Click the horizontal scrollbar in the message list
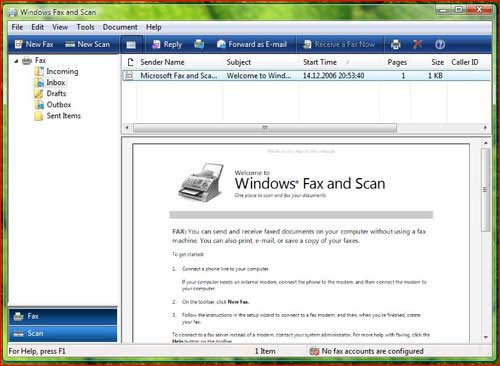 click(265, 128)
